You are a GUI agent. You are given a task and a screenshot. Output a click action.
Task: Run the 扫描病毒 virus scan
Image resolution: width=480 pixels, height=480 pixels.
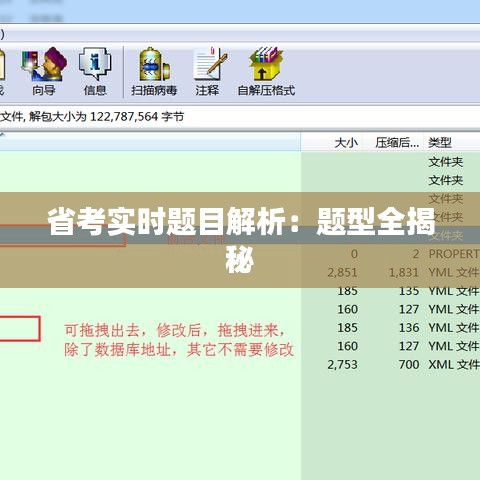154,72
